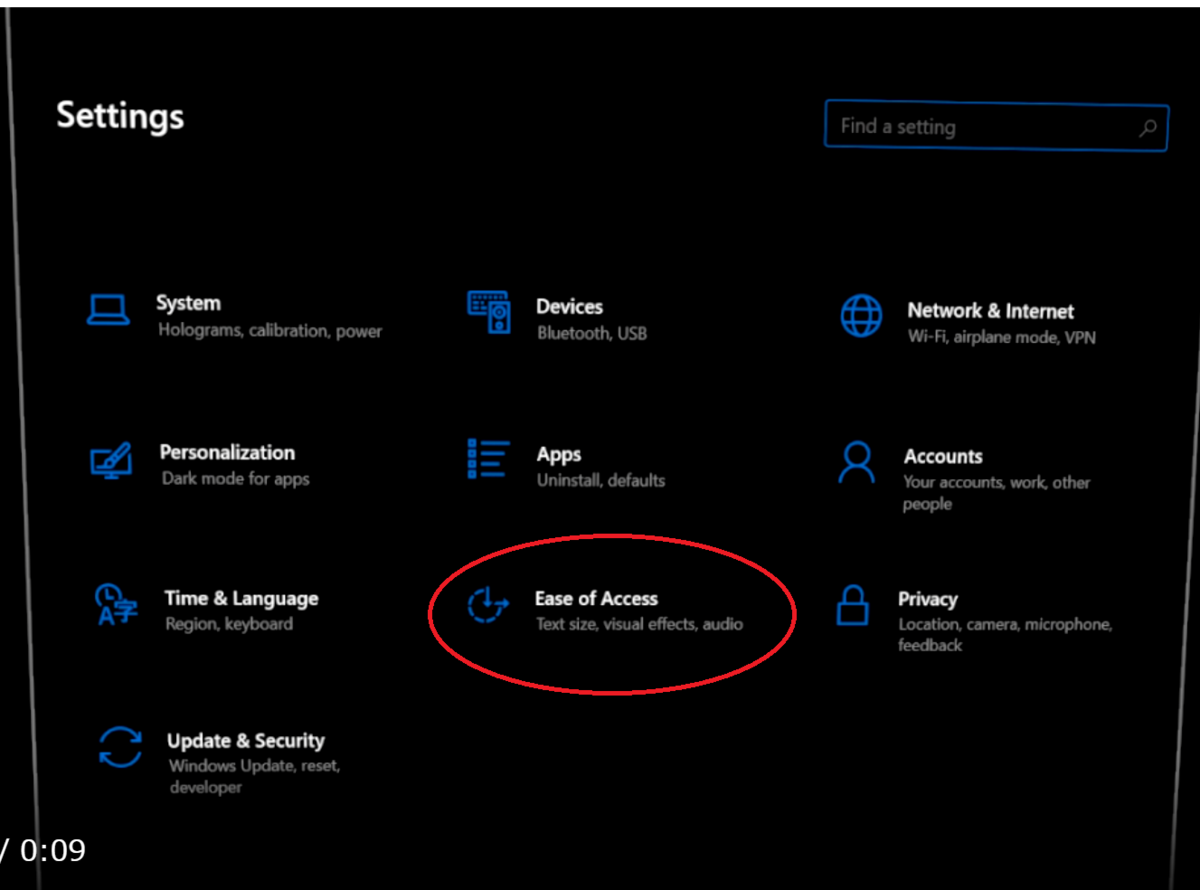The height and width of the screenshot is (890, 1200).
Task: Click the 'Bluetooth, USB' description
Action: (592, 334)
